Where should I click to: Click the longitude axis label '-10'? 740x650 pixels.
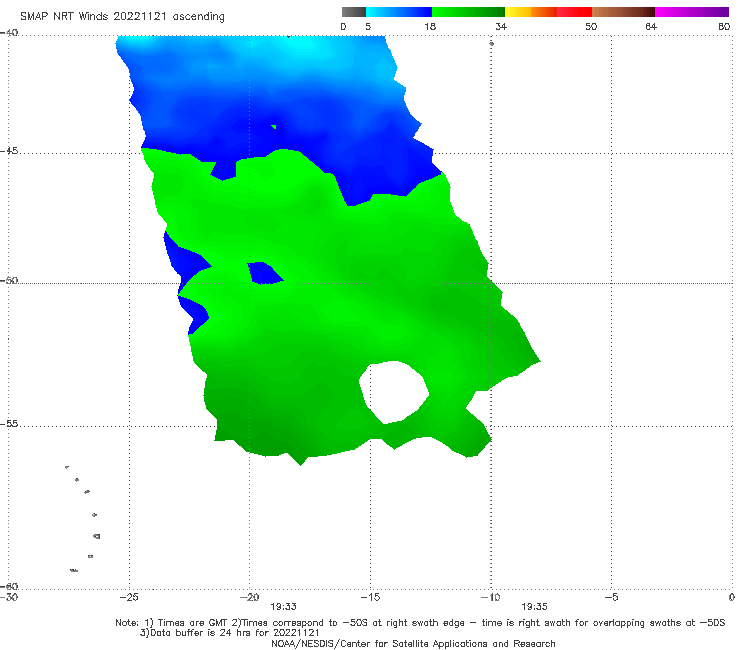coord(490,597)
